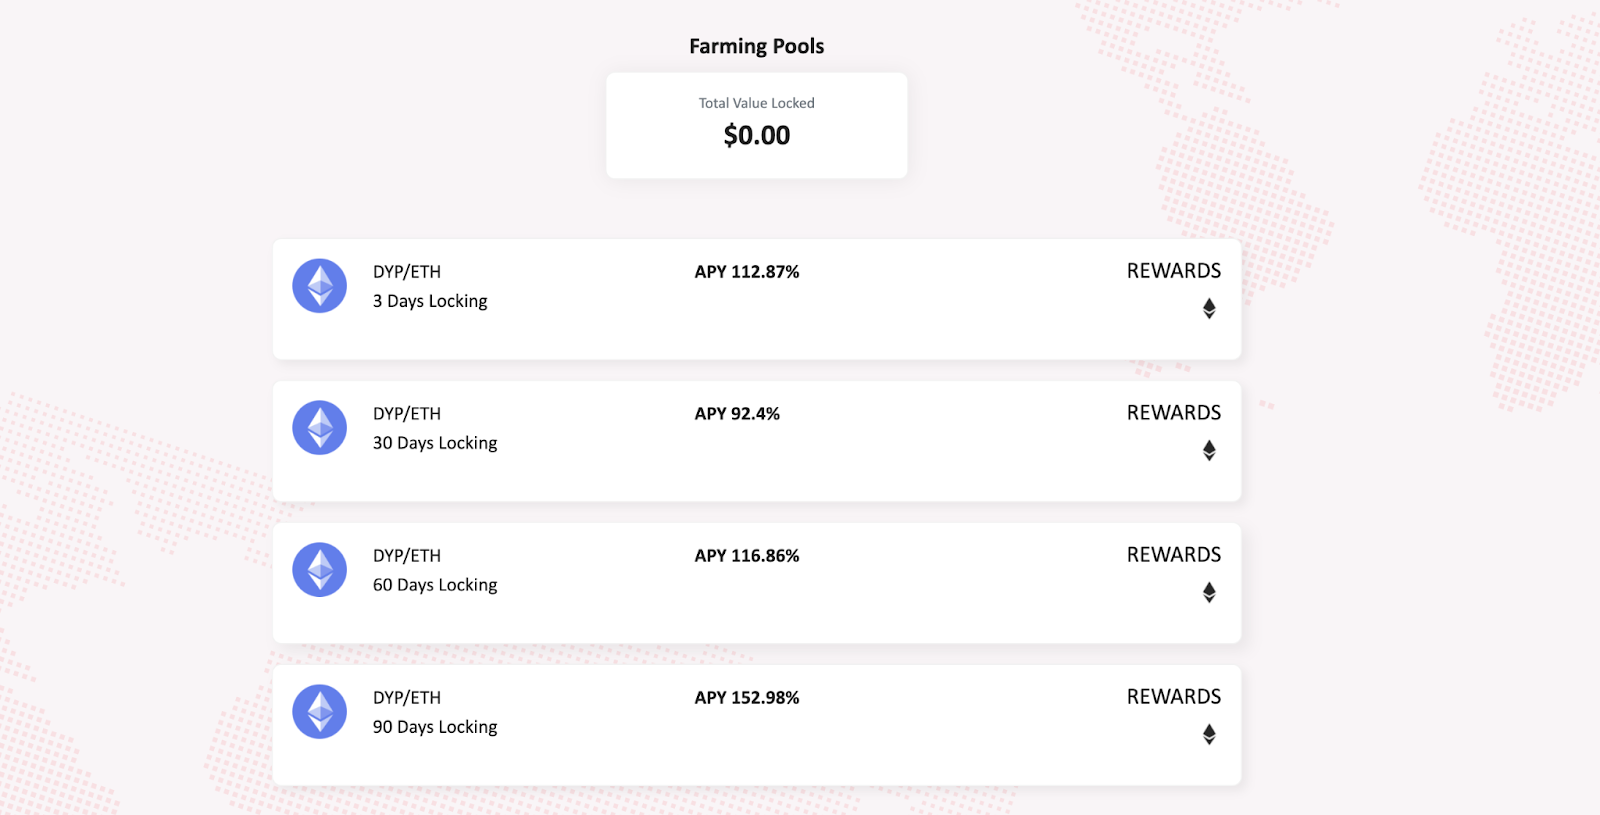Click APY 152.98% text
Screen dimensions: 1600x815
(747, 698)
